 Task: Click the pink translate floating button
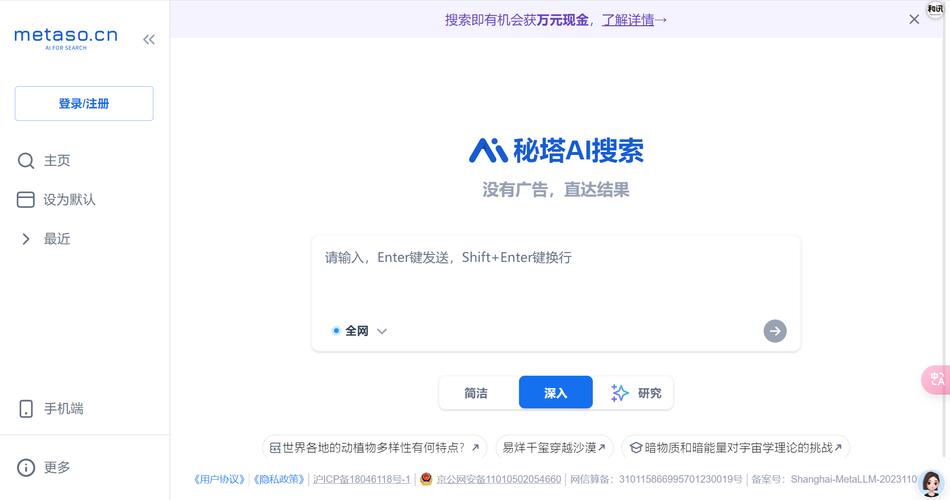coord(936,380)
